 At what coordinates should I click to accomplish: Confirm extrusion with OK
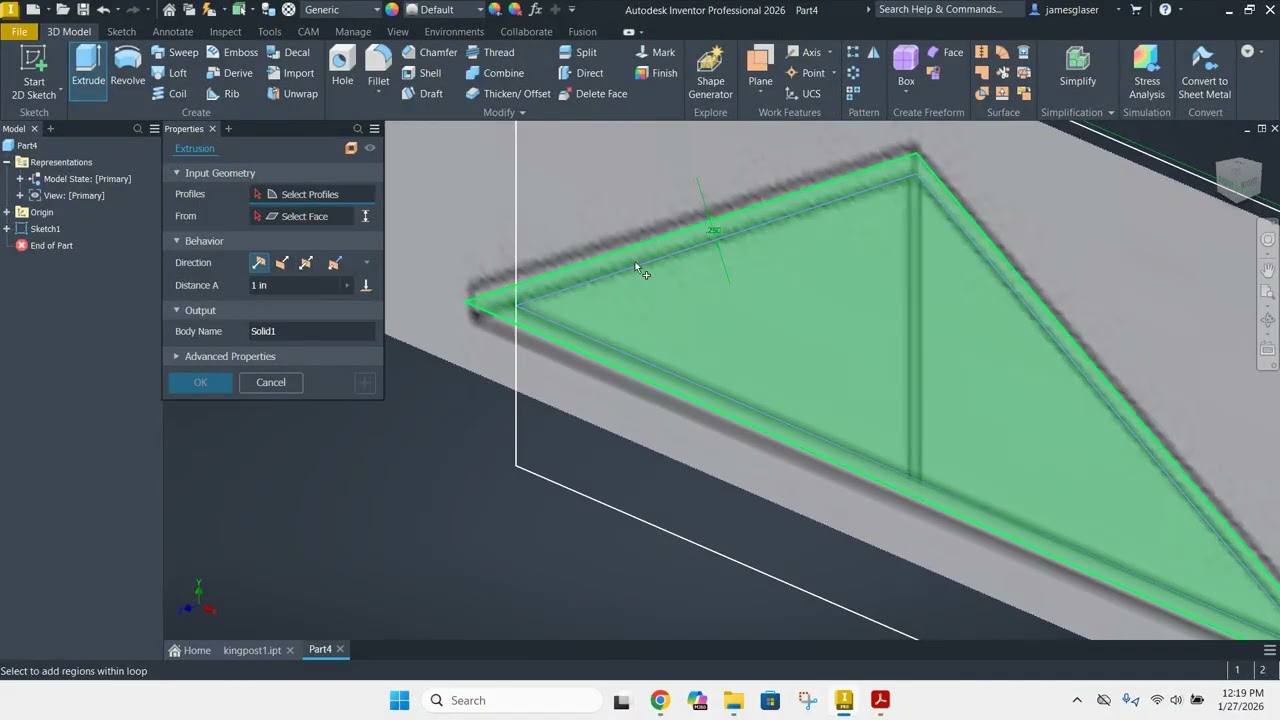[x=200, y=382]
